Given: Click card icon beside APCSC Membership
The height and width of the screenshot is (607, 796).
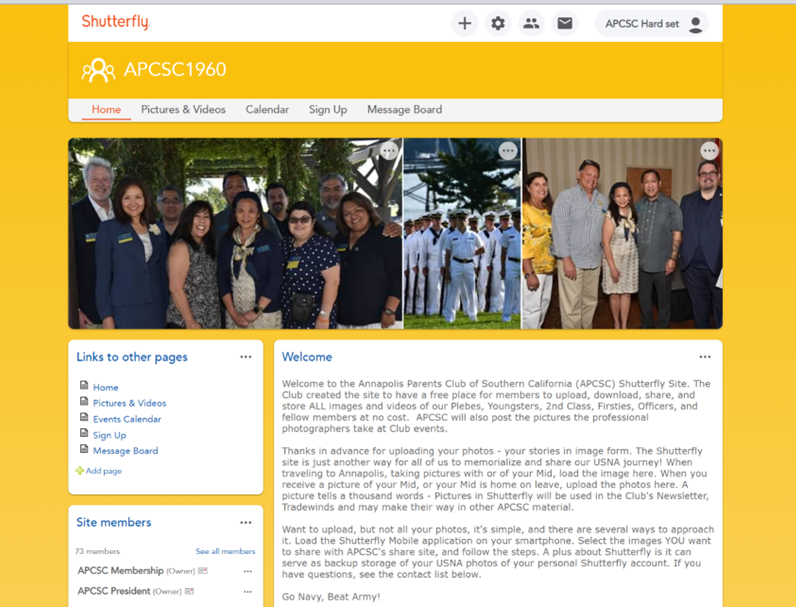Looking at the screenshot, I should pos(203,571).
